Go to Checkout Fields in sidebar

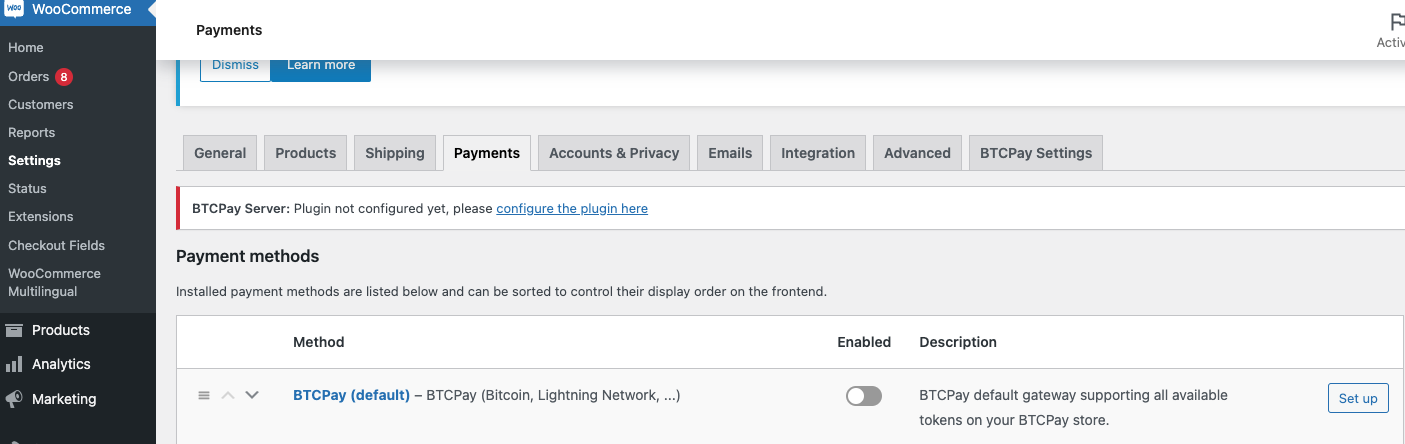56,245
